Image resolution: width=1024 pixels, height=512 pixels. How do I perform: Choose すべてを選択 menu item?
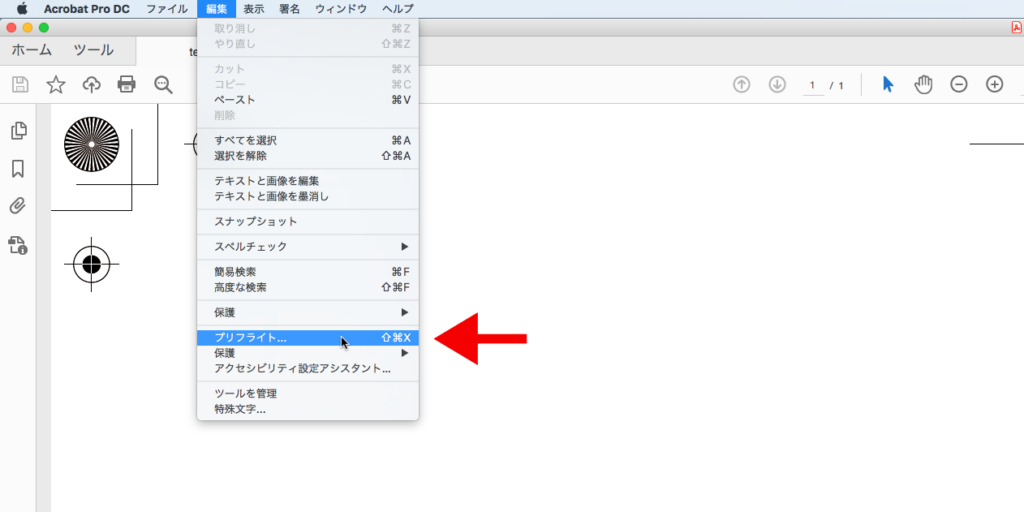point(308,140)
